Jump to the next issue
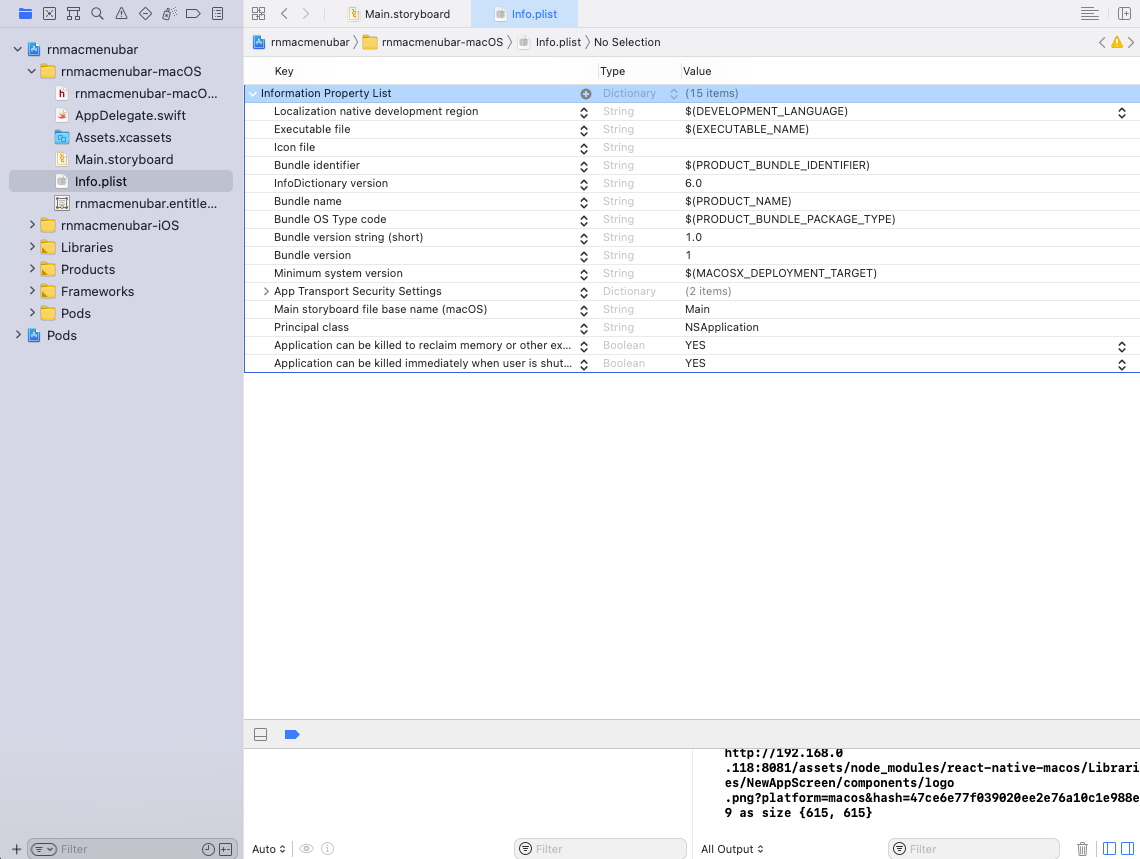The width and height of the screenshot is (1140, 859). (x=1131, y=42)
